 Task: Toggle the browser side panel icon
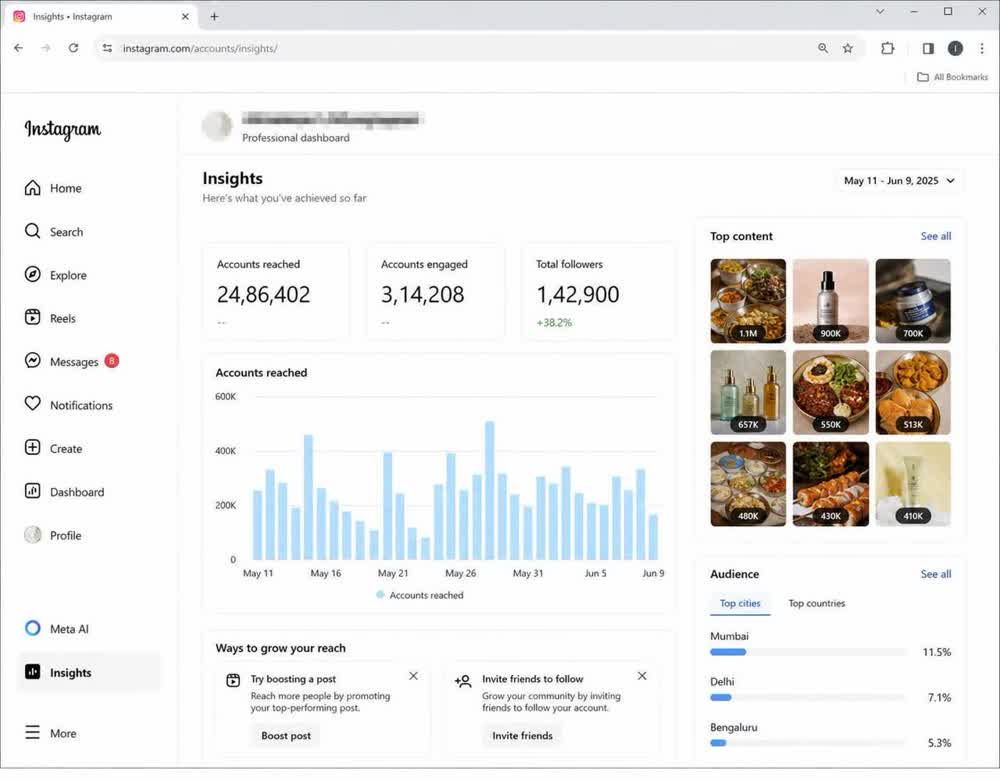pyautogui.click(x=928, y=48)
